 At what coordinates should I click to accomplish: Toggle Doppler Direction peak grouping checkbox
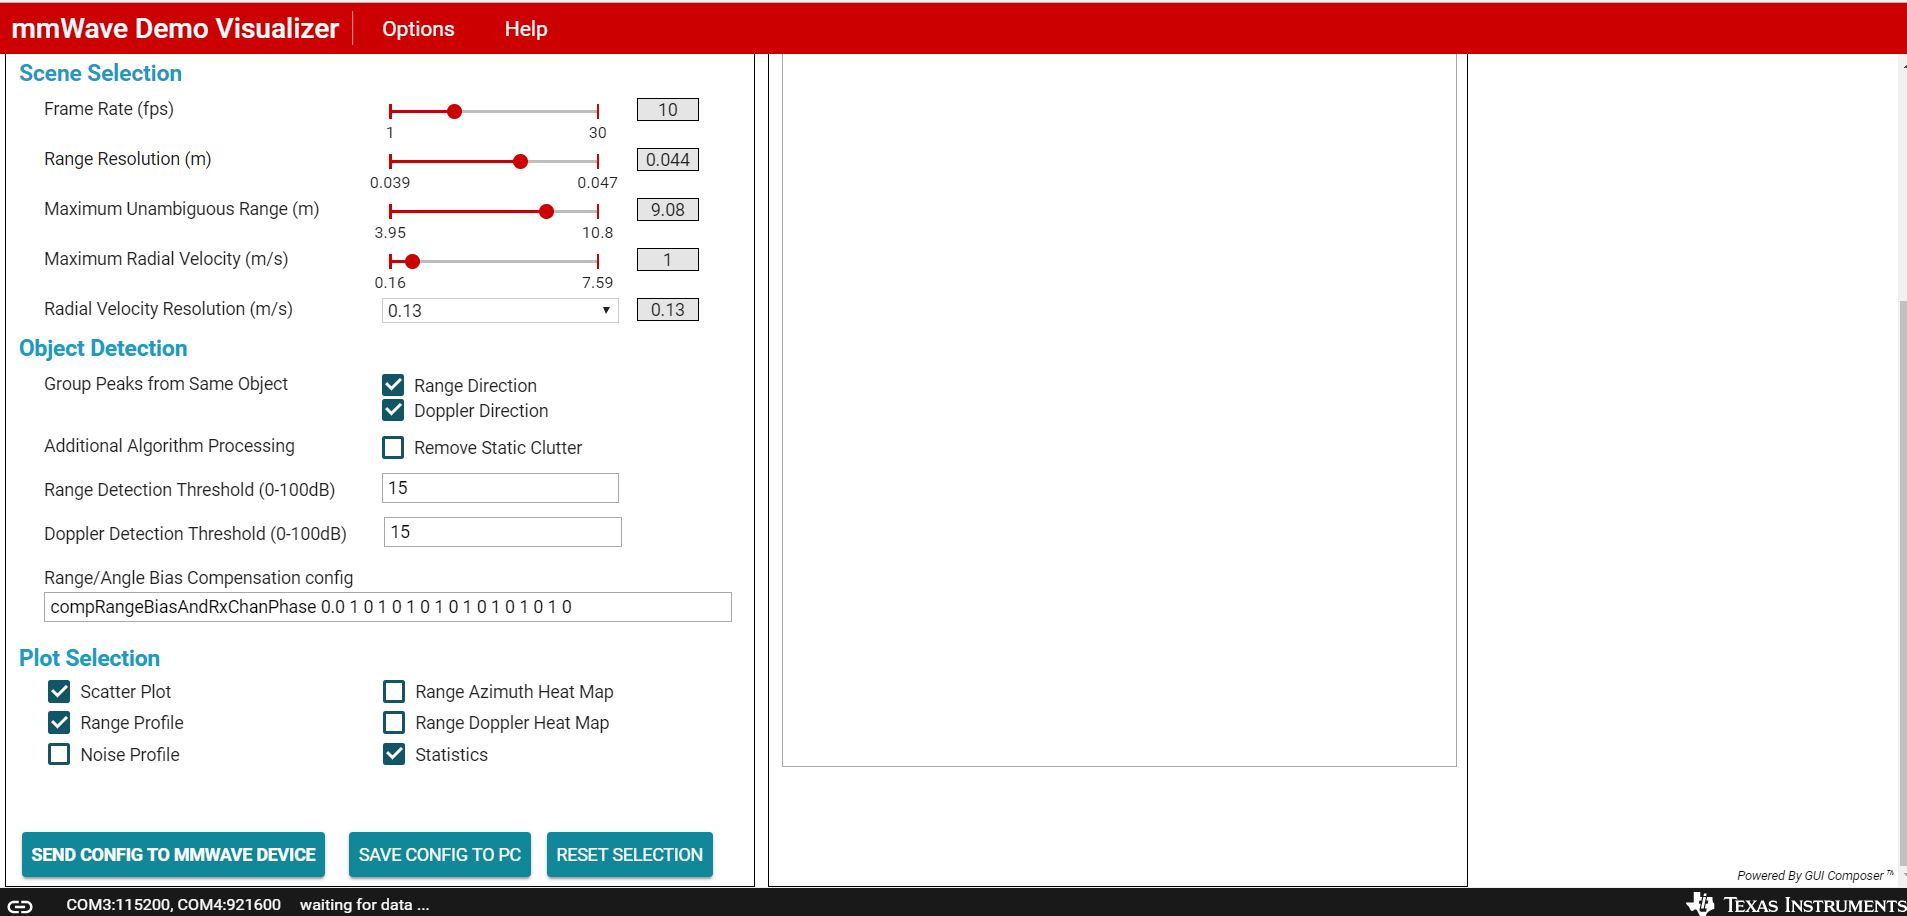(393, 410)
